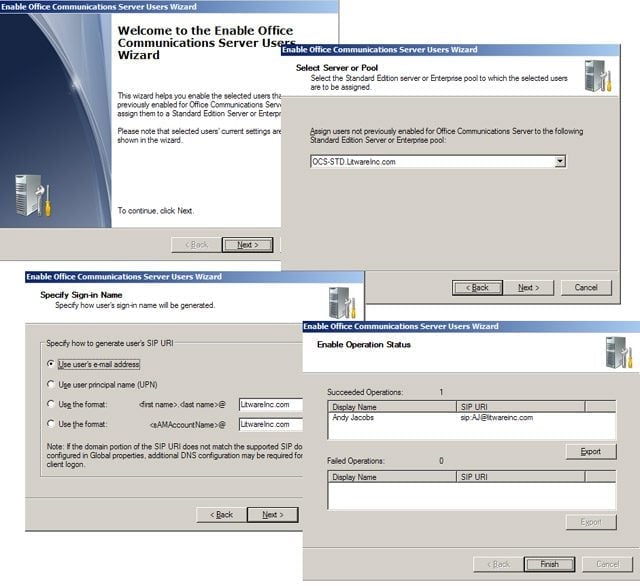Select the Andy Jacobs row
This screenshot has width=640, height=586.
point(471,417)
